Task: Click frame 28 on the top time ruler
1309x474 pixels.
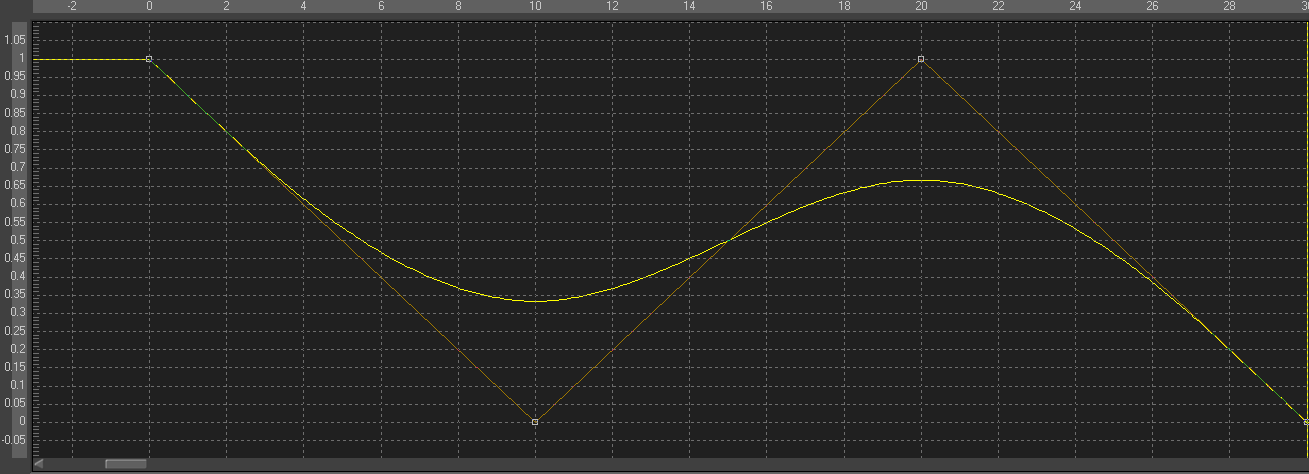Action: [x=1230, y=6]
